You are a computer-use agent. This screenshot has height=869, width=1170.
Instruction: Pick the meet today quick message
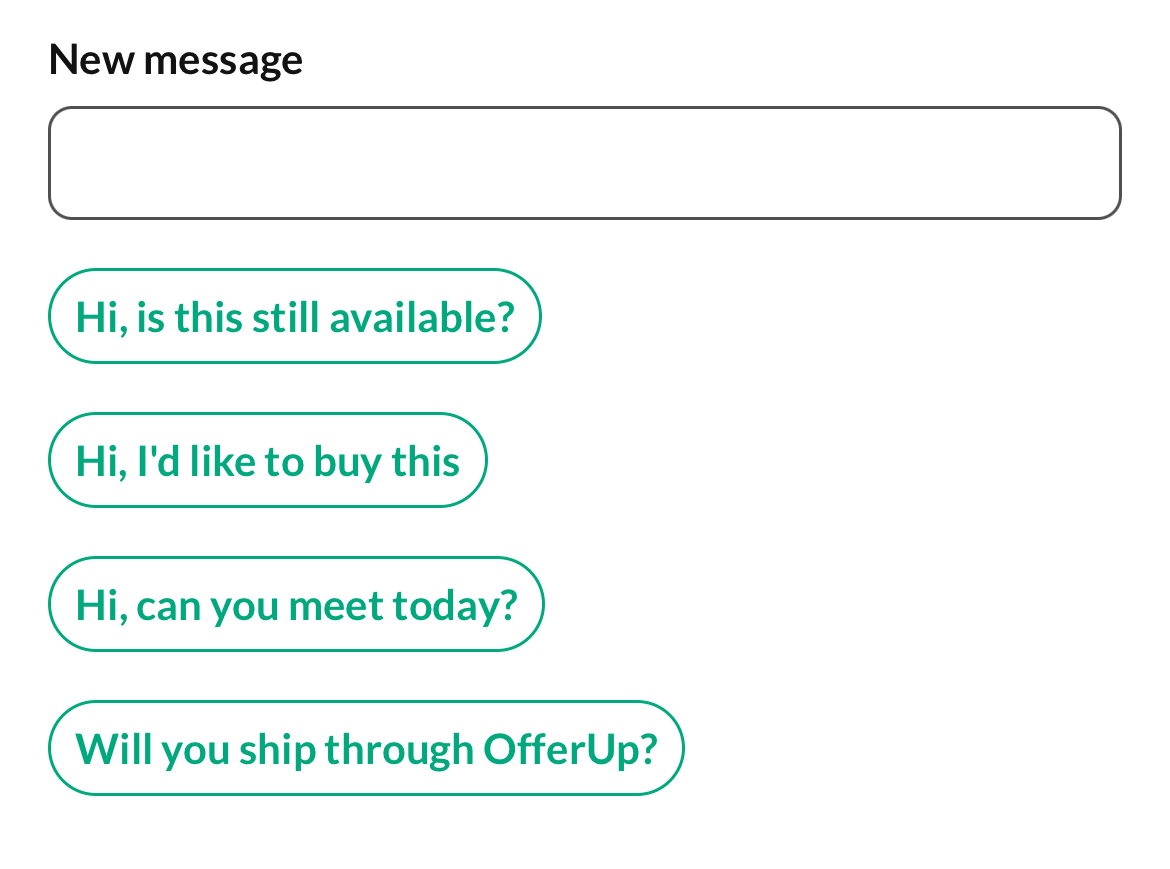click(x=296, y=604)
